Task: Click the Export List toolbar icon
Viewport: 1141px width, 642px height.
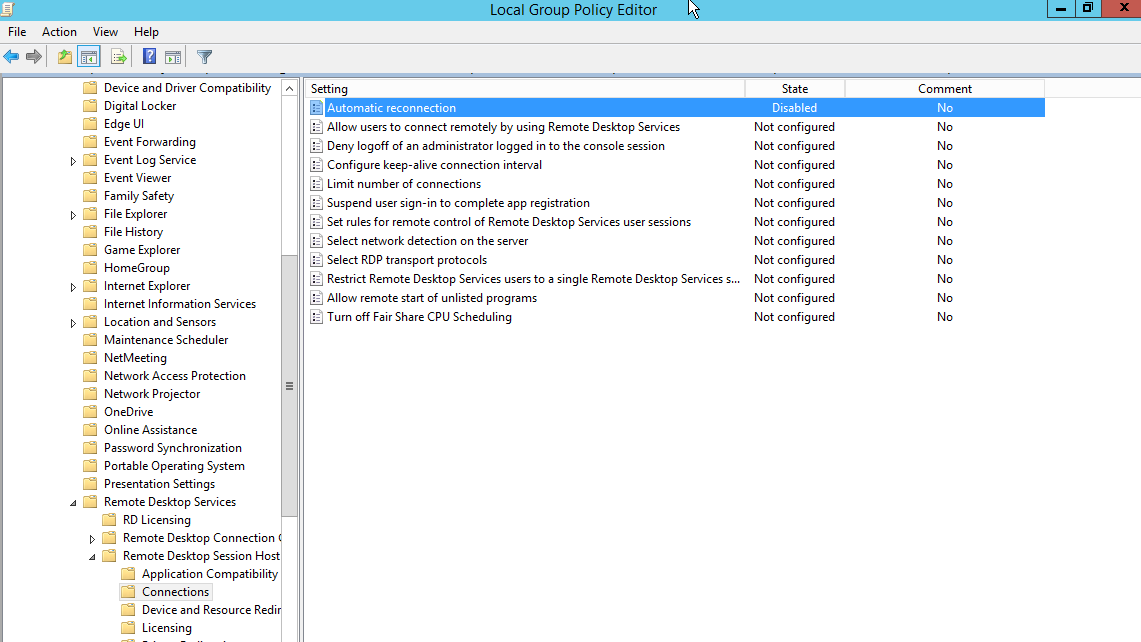Action: point(119,57)
